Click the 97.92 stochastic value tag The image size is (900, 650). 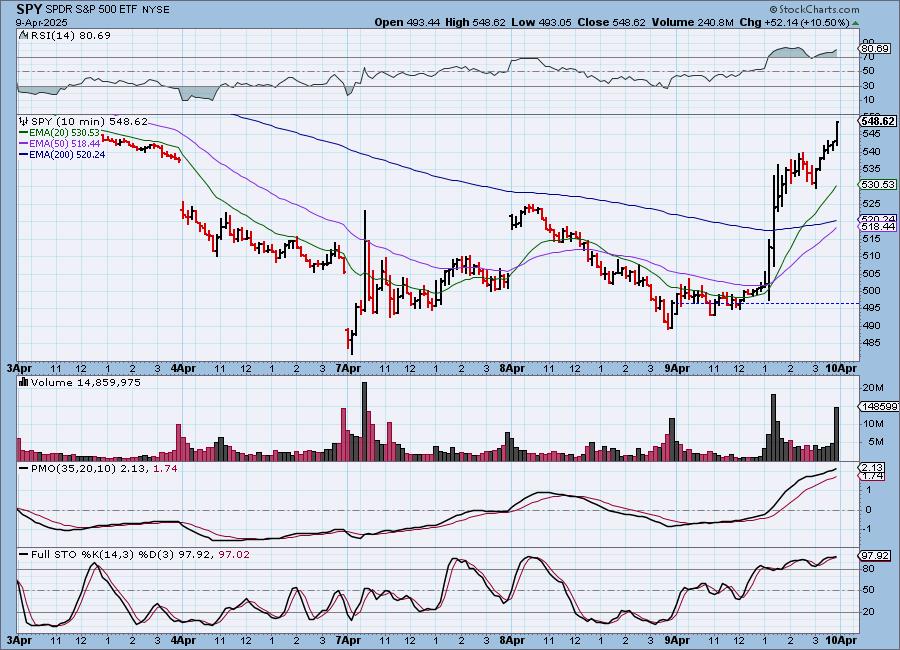coord(876,555)
